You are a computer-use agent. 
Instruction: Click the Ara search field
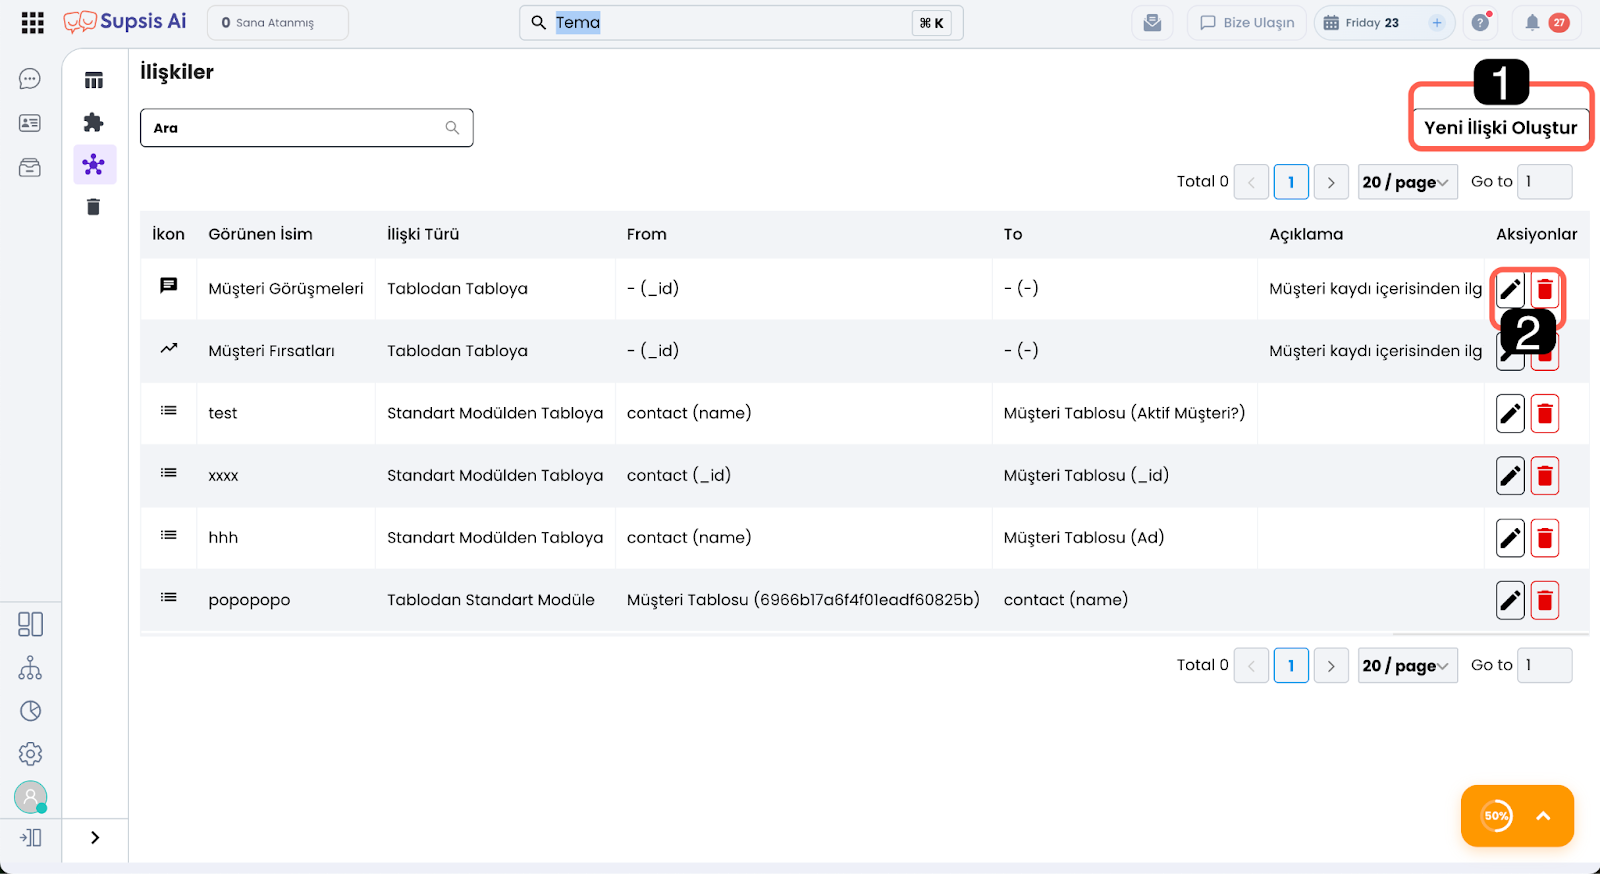[x=295, y=128]
